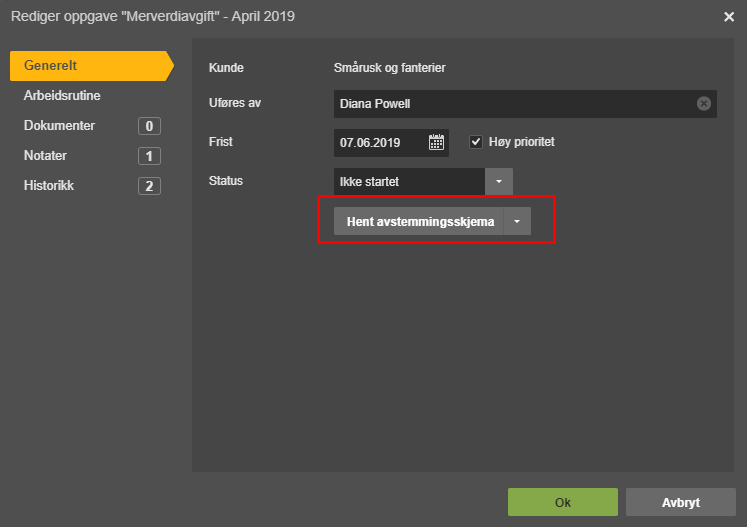The image size is (747, 527).
Task: Click the Avbryt button
Action: coord(680,502)
